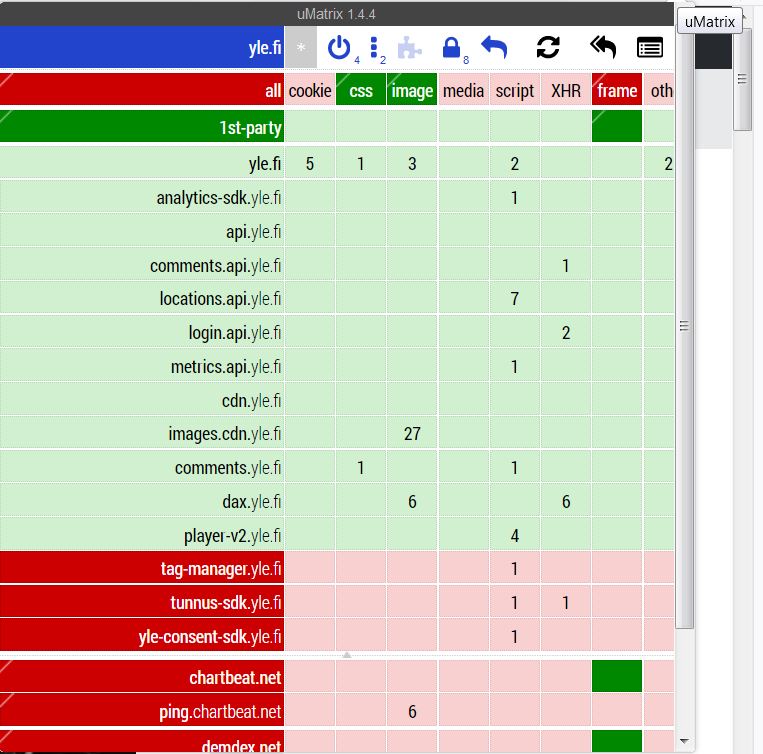Toggle the css column header

tap(361, 90)
